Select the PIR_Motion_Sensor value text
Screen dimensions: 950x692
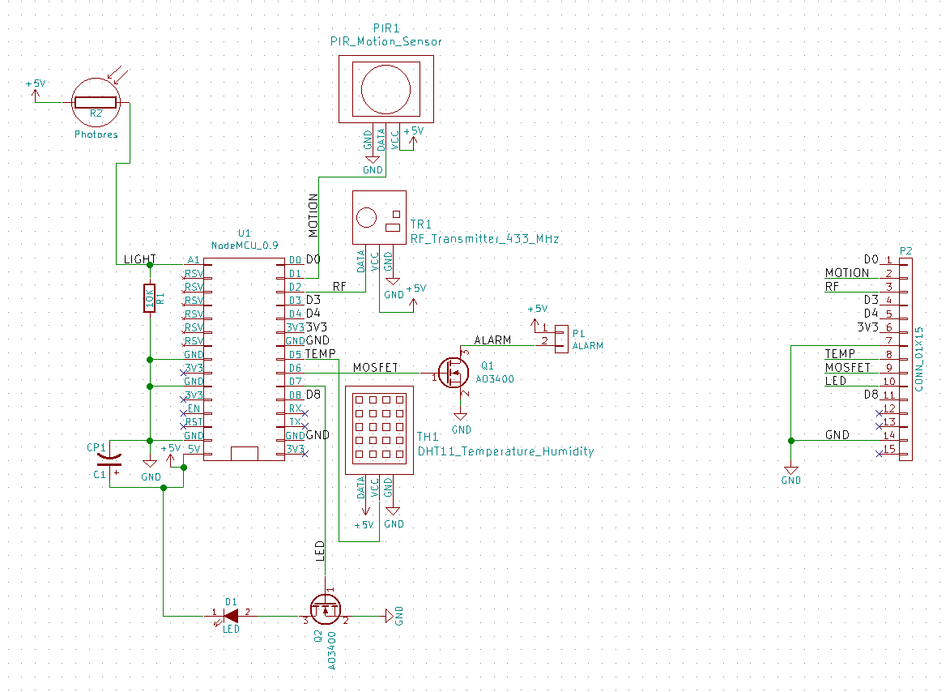(385, 42)
